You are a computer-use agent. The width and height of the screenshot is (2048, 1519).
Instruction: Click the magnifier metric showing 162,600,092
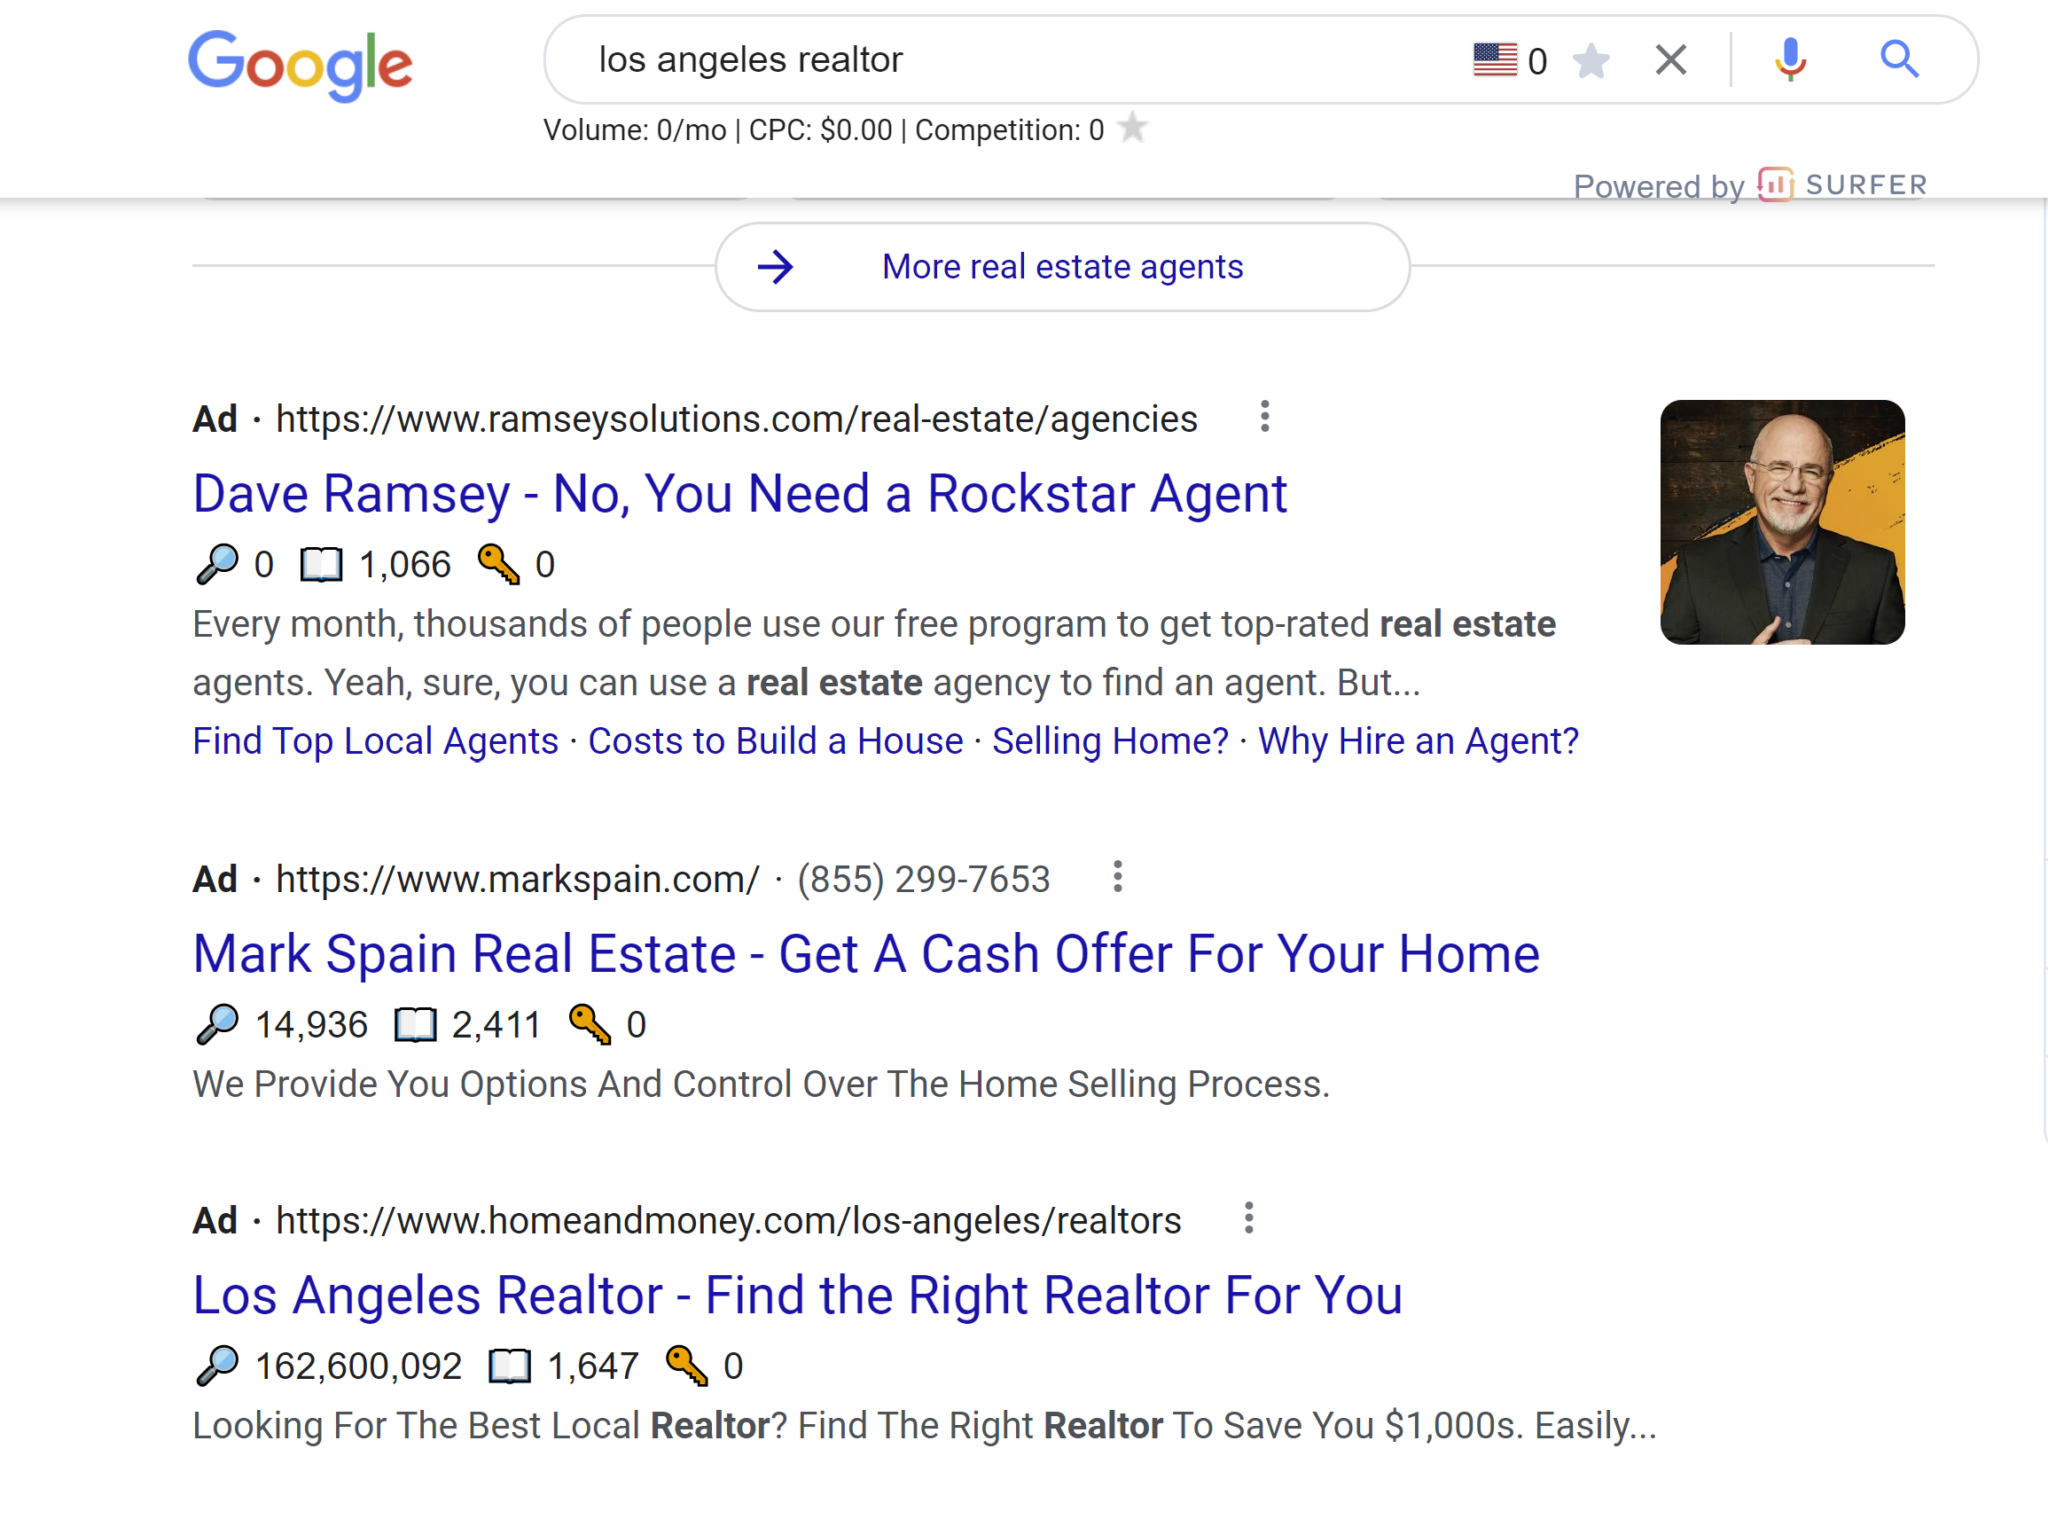(215, 1363)
